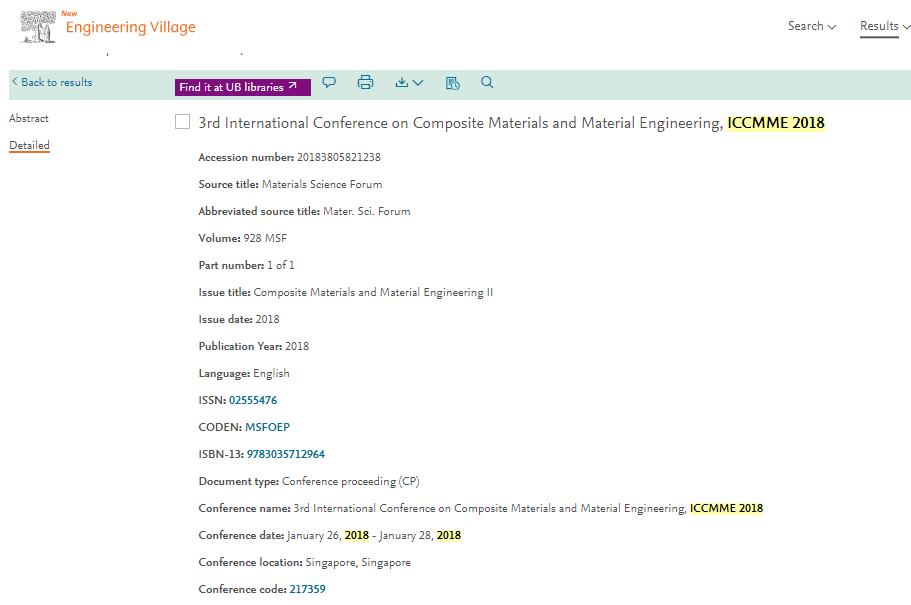
Task: Click the saved records clock icon
Action: click(x=453, y=83)
